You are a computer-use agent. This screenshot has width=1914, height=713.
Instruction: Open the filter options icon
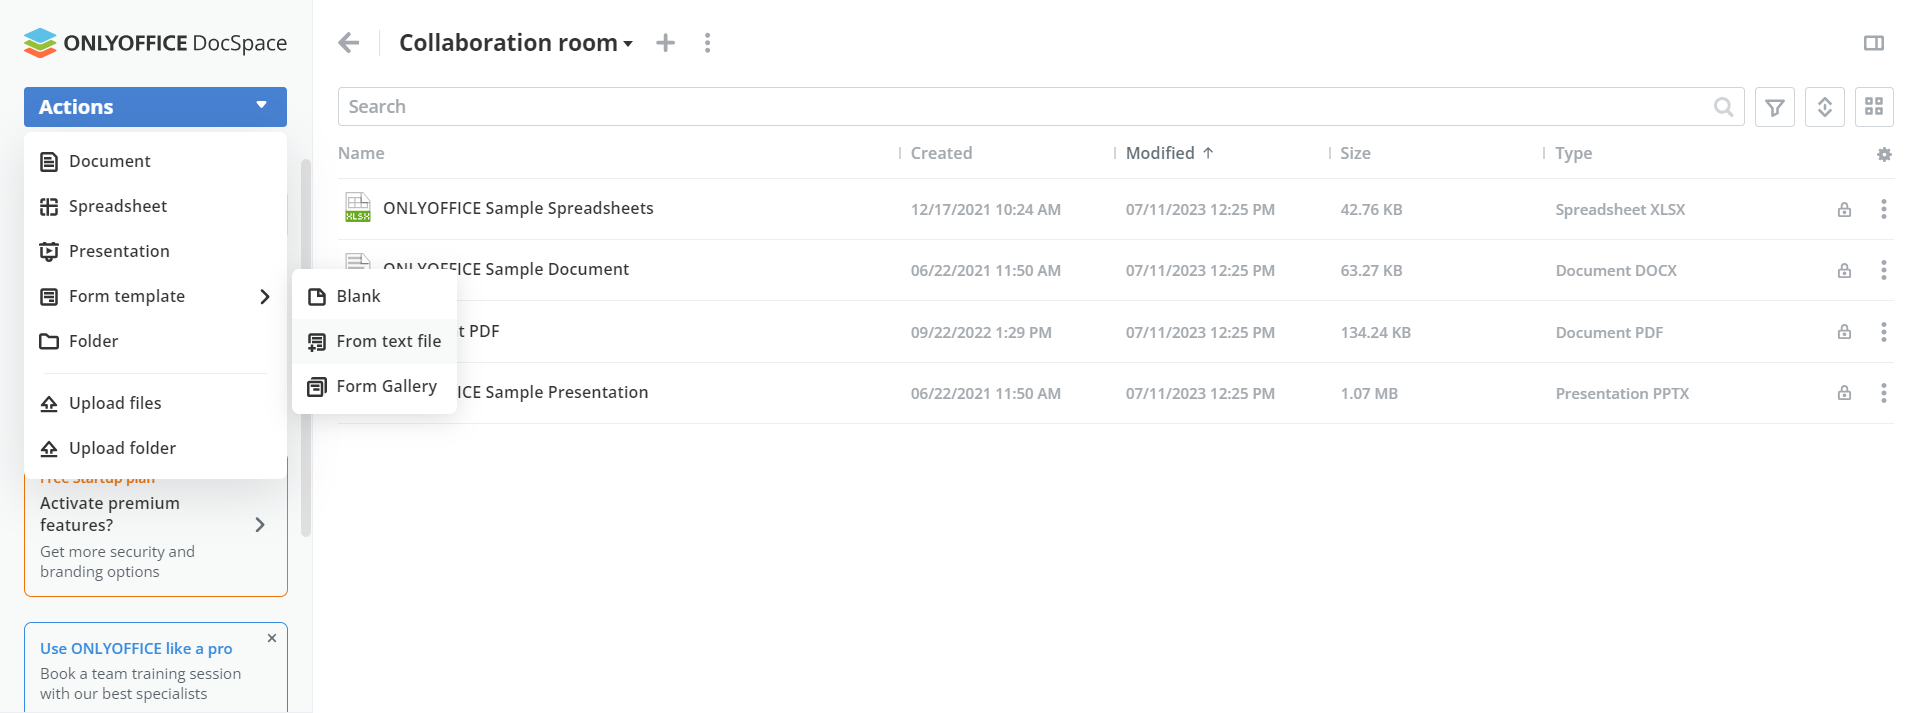point(1774,107)
